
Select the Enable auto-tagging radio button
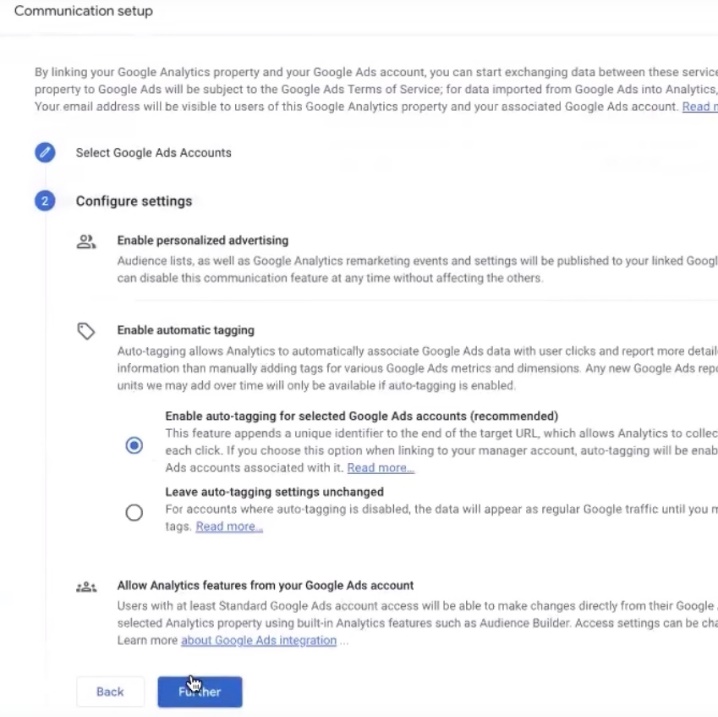(x=134, y=446)
